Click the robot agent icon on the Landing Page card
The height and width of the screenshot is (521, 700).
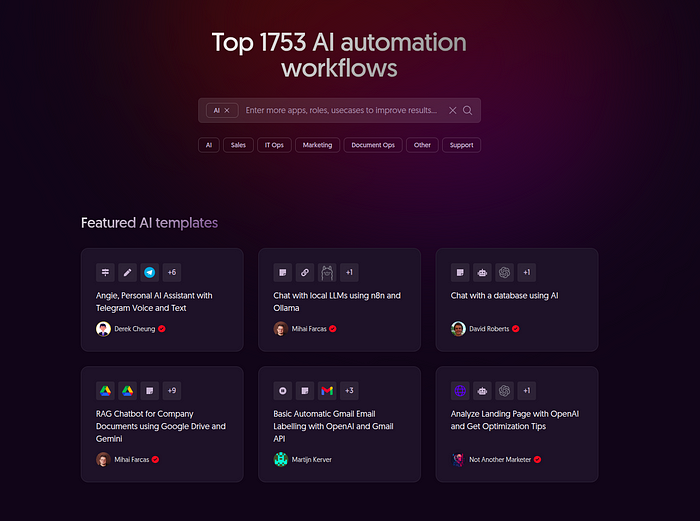coord(482,391)
